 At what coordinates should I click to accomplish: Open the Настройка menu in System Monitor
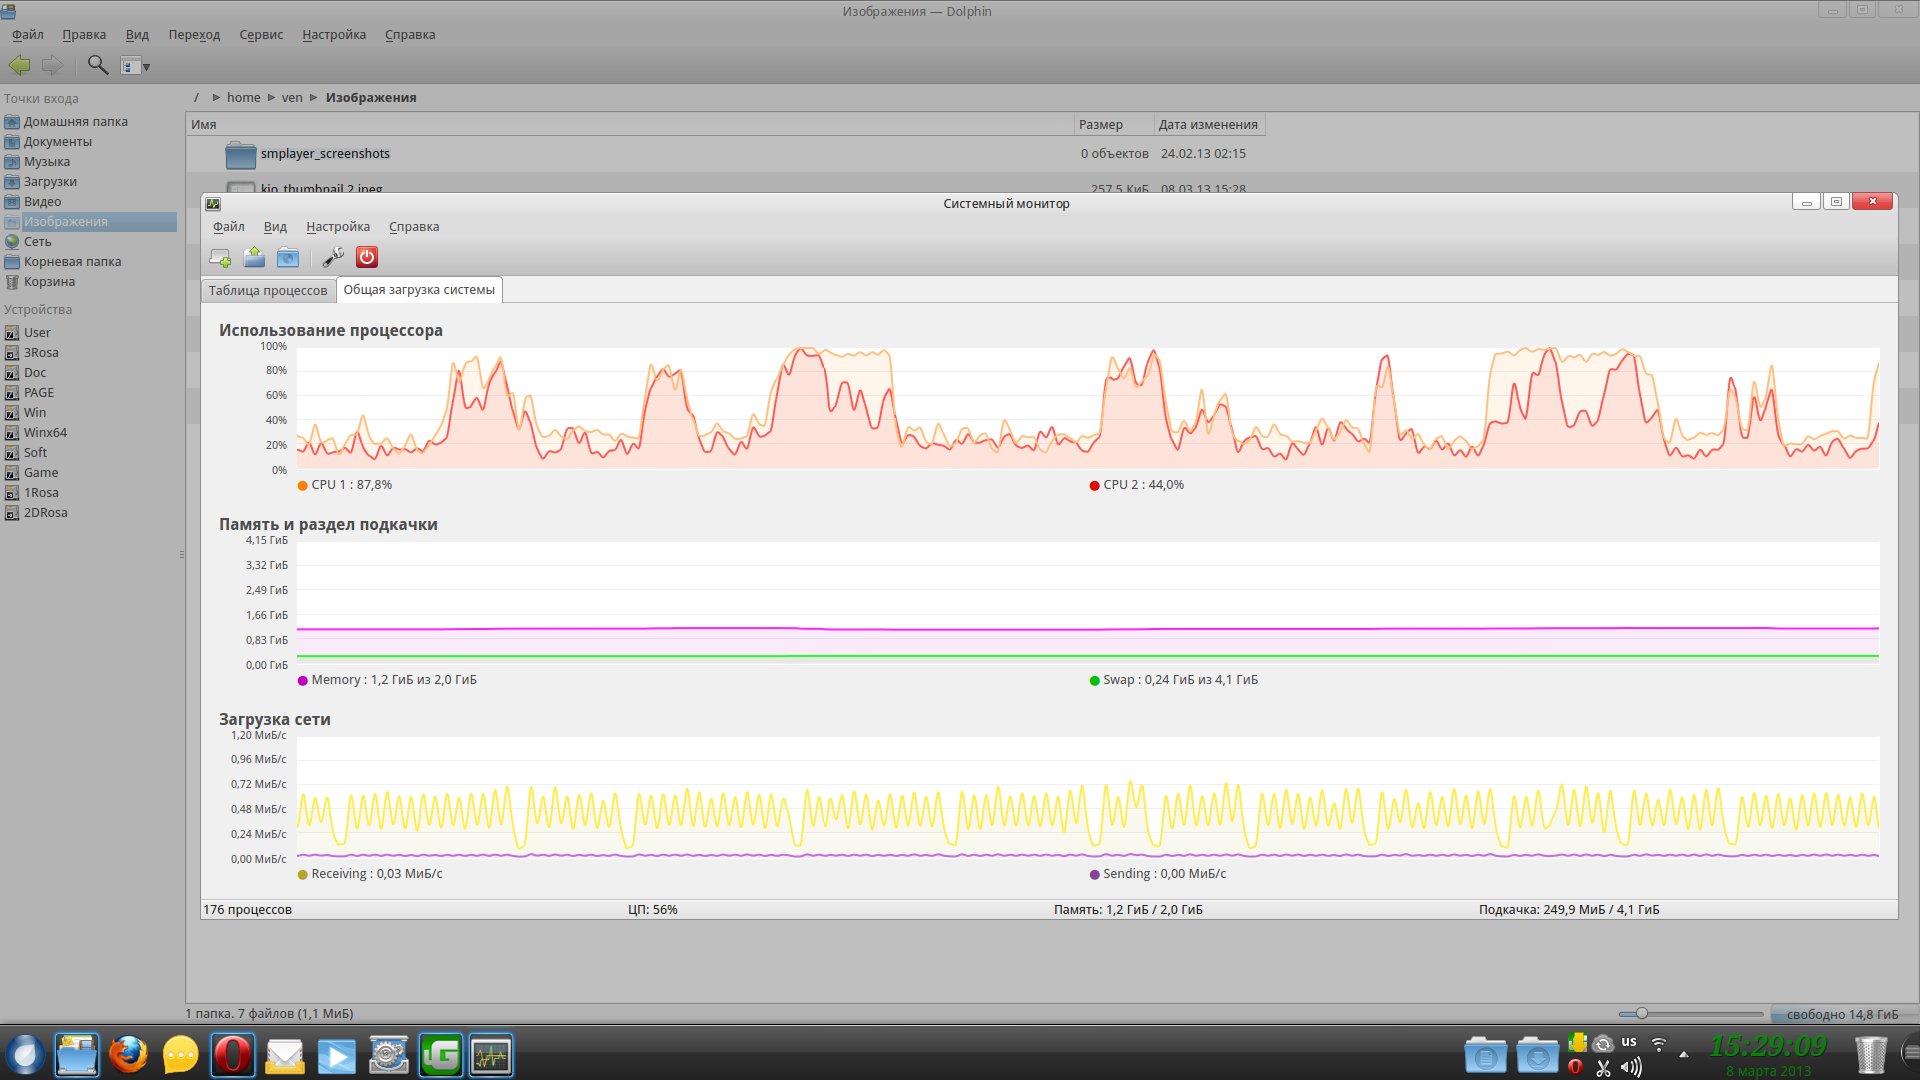tap(337, 227)
